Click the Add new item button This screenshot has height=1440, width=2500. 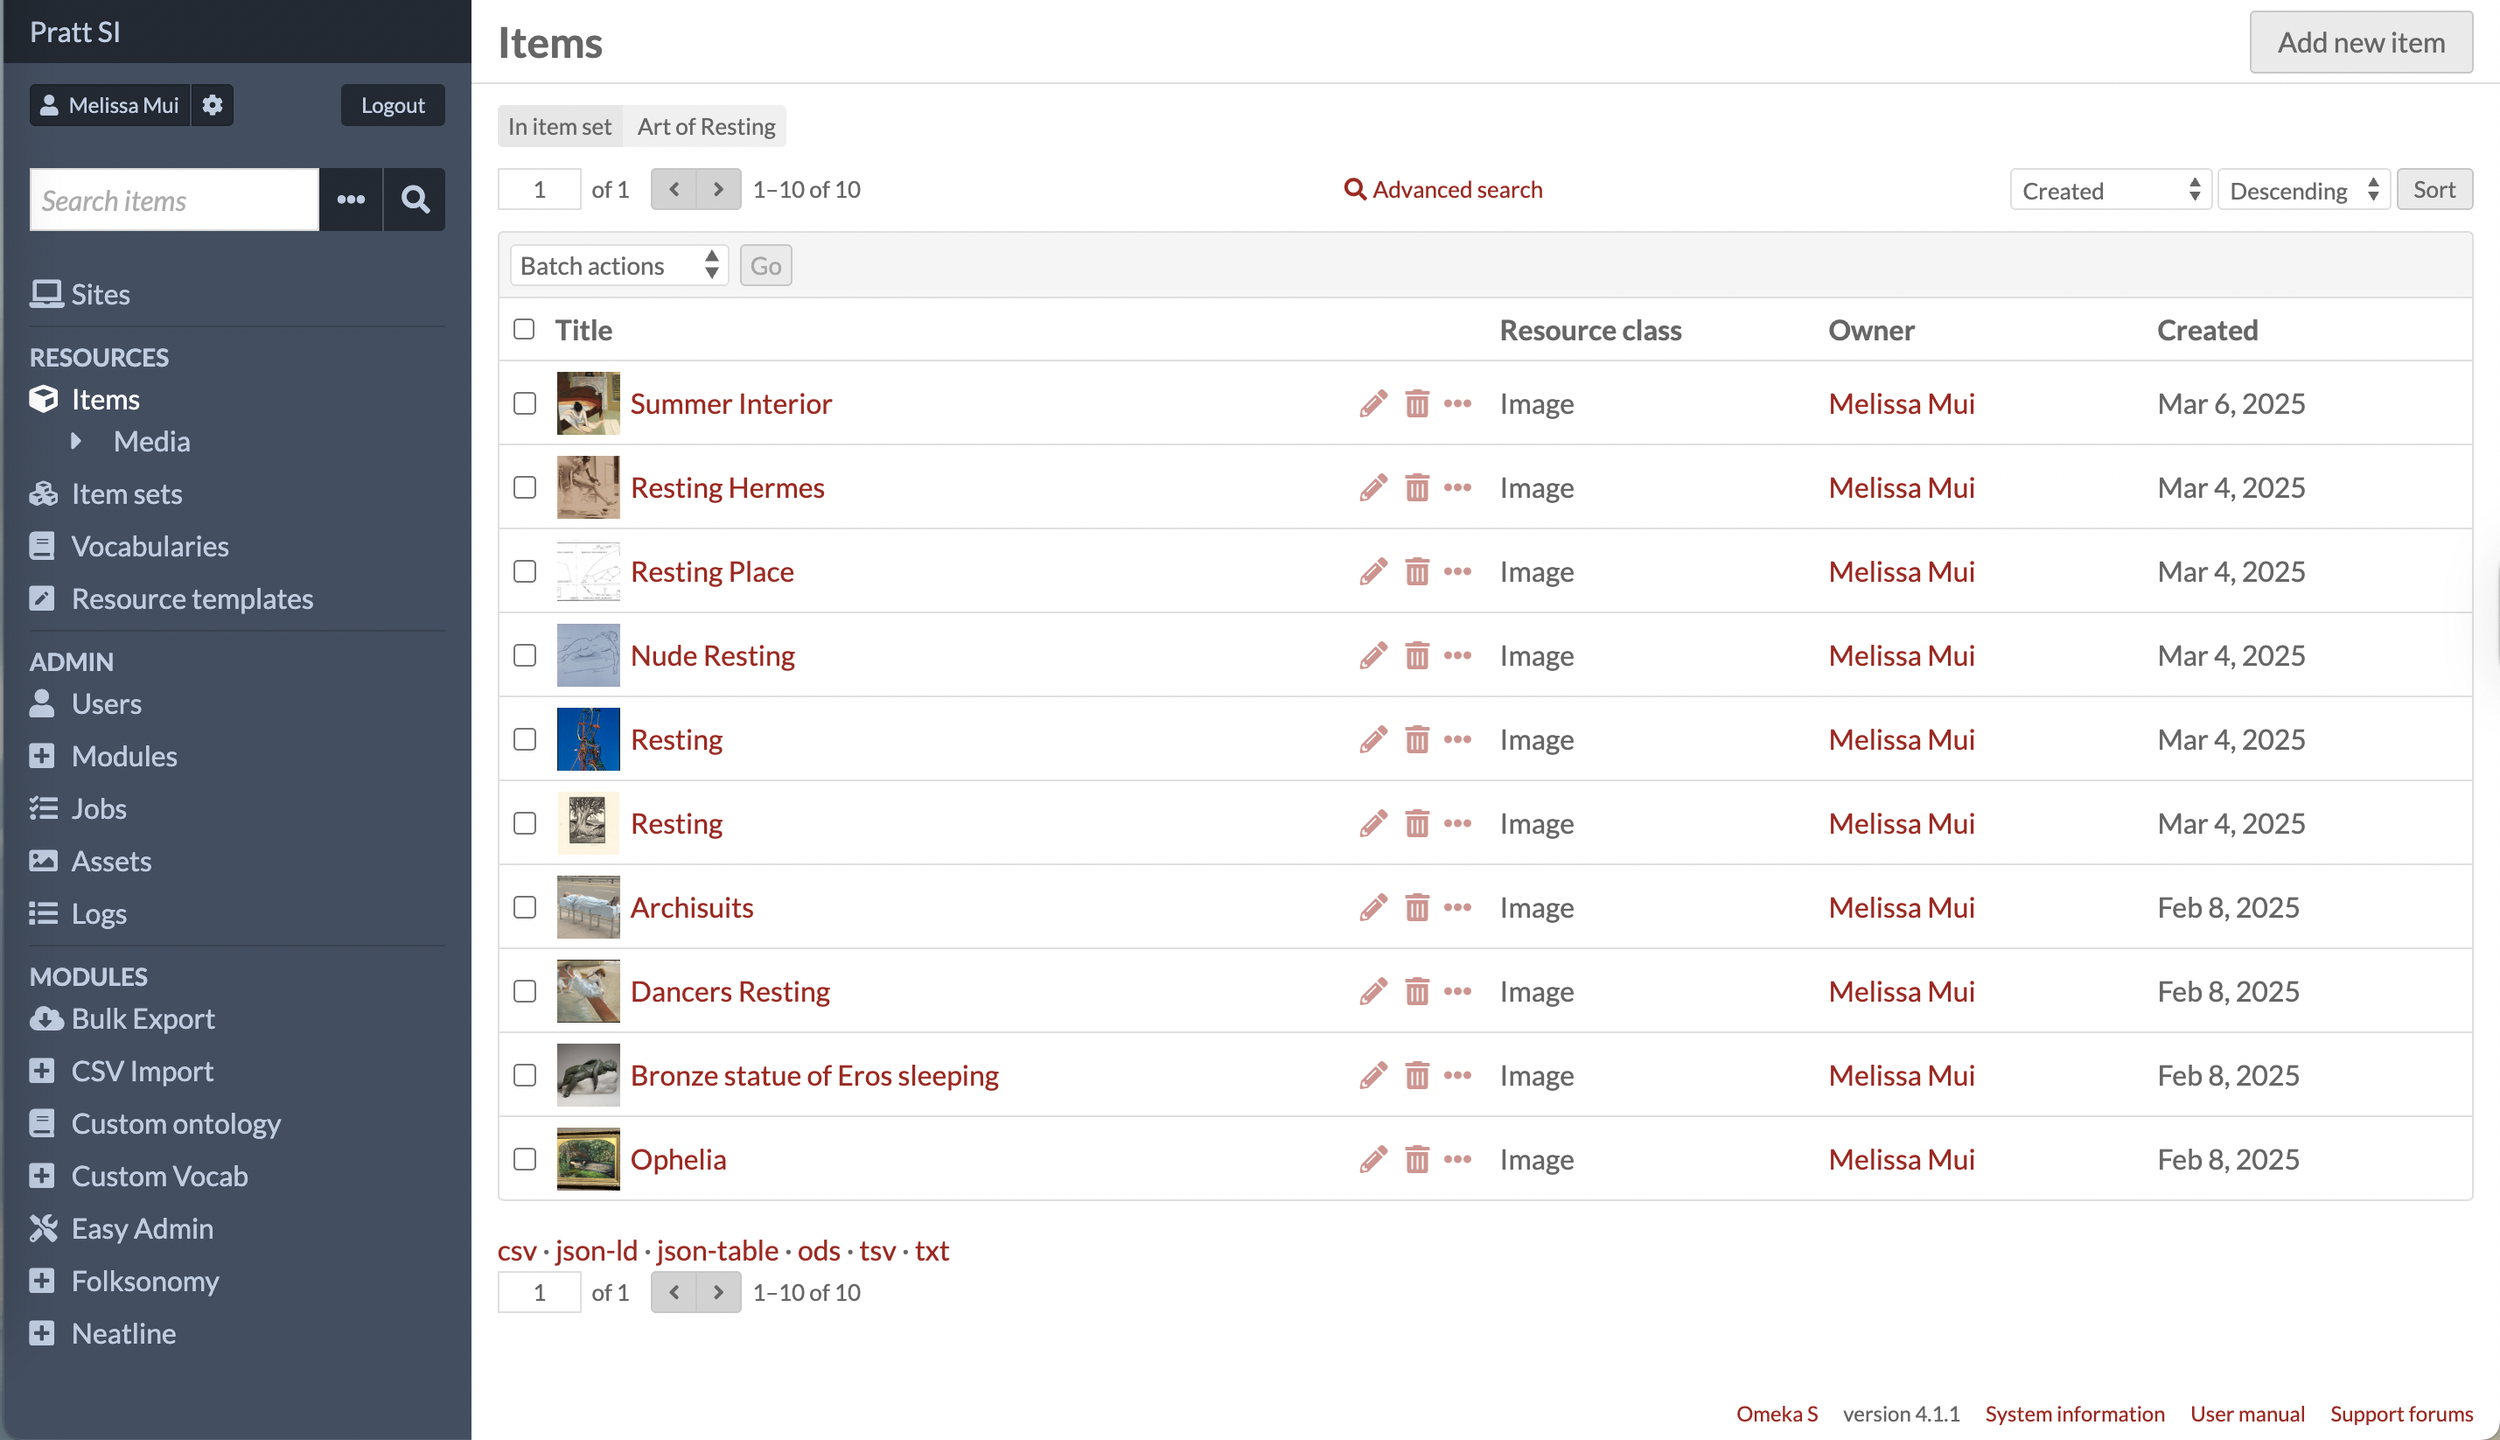2360,42
